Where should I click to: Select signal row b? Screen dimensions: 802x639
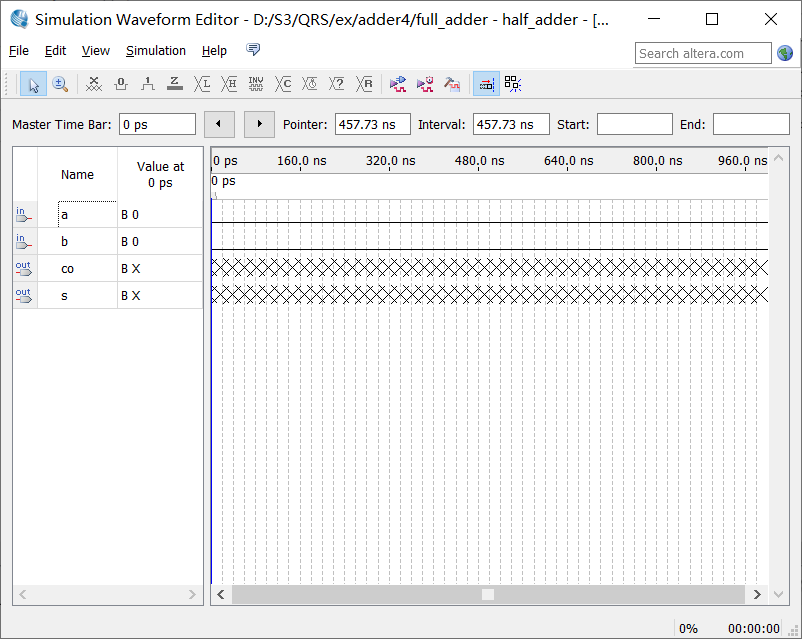coord(108,241)
